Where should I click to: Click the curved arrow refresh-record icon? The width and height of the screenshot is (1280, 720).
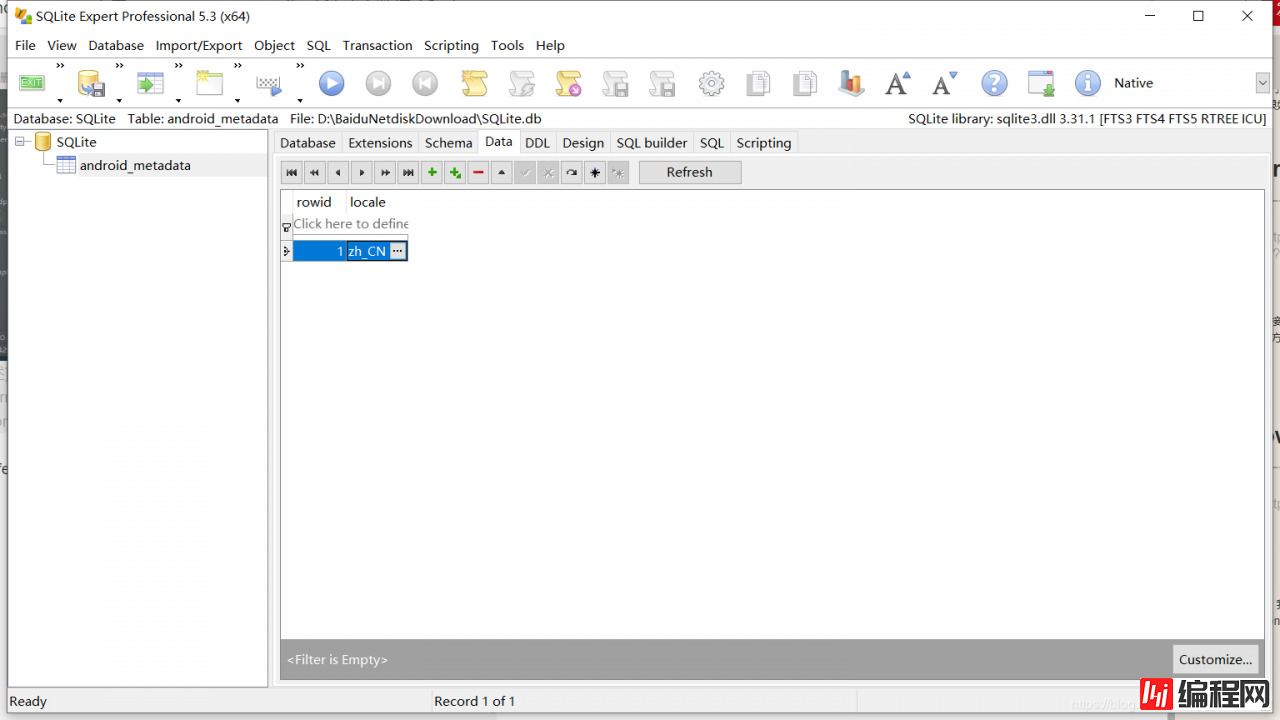(571, 172)
